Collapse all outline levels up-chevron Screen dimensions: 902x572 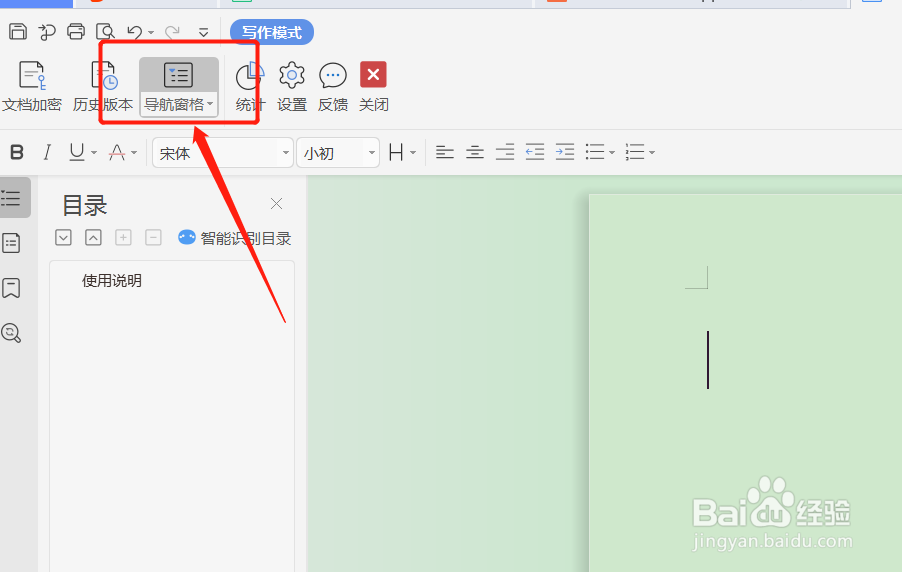point(93,237)
